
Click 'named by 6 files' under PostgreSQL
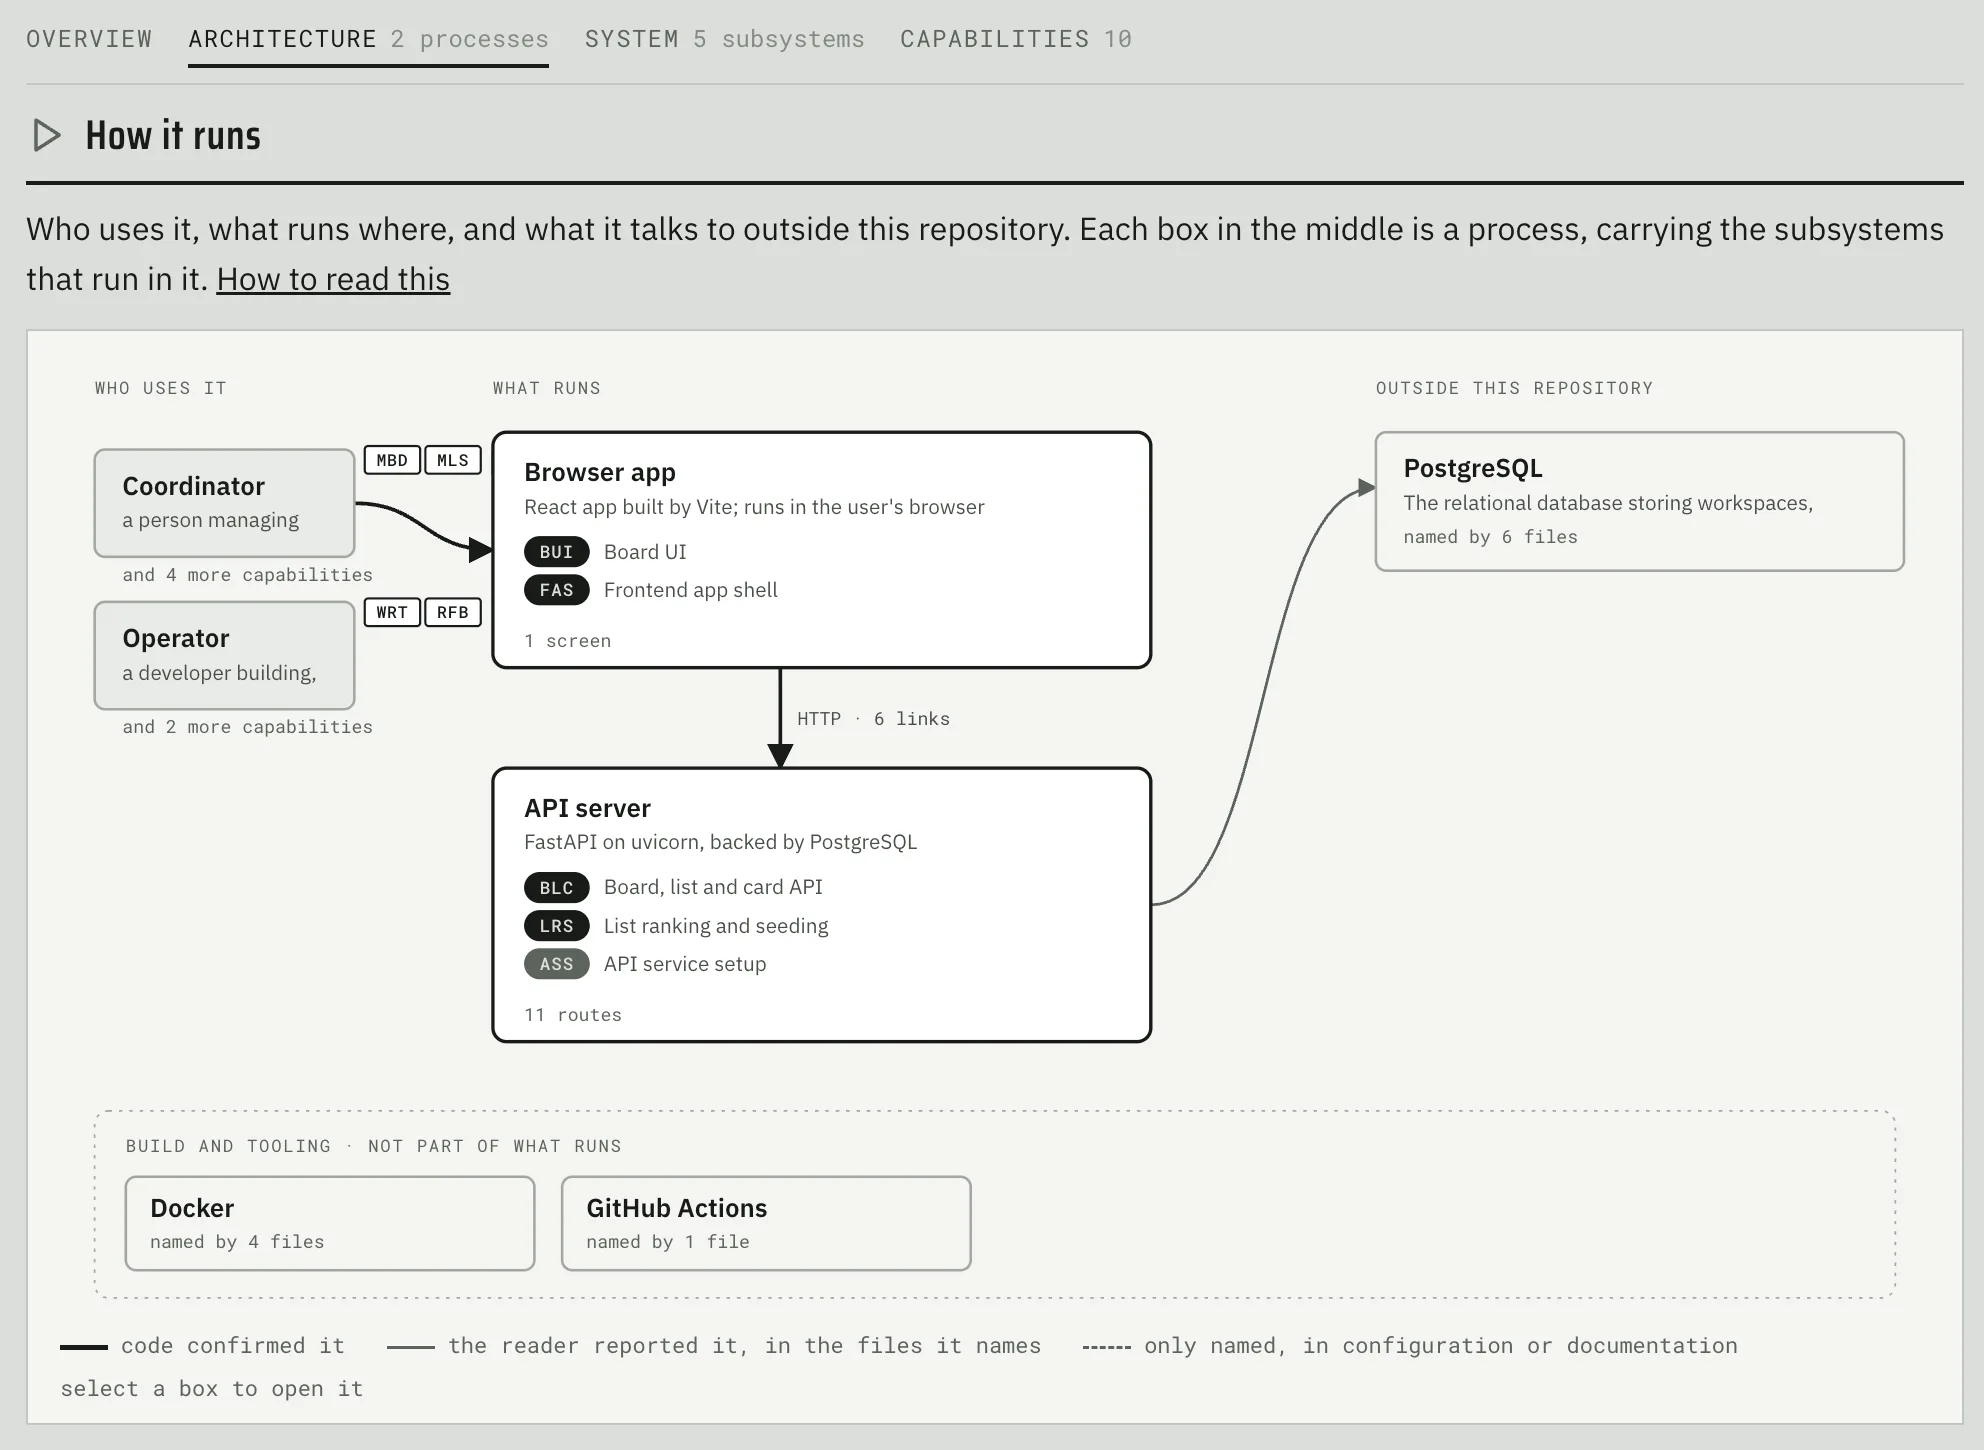tap(1490, 537)
